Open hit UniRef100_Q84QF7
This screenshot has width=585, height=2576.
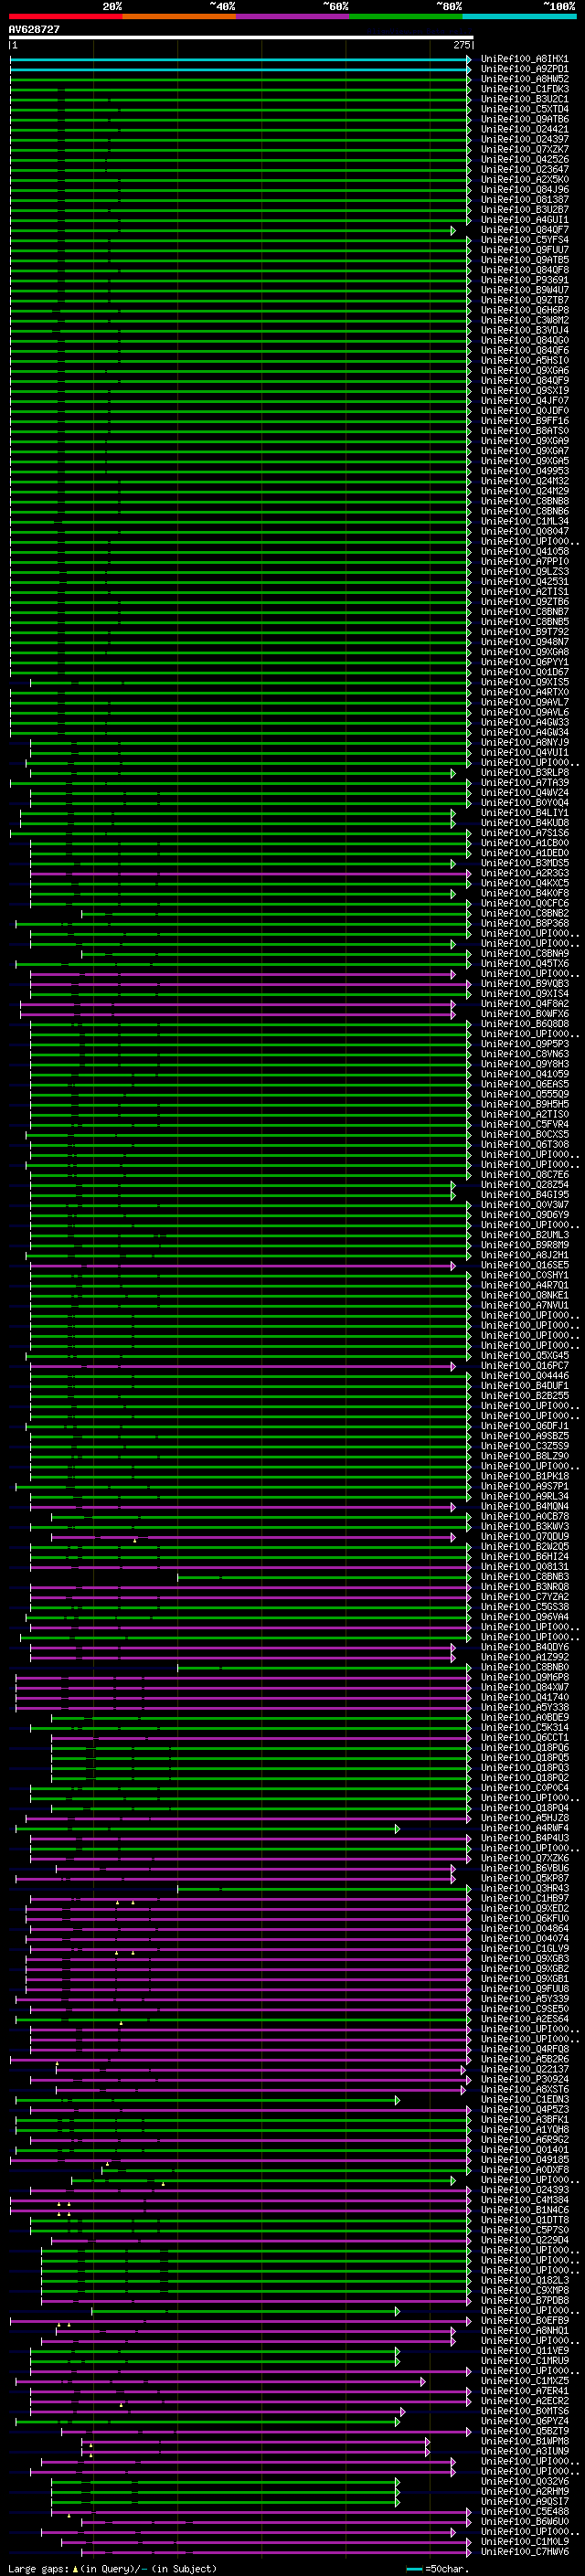[x=524, y=230]
